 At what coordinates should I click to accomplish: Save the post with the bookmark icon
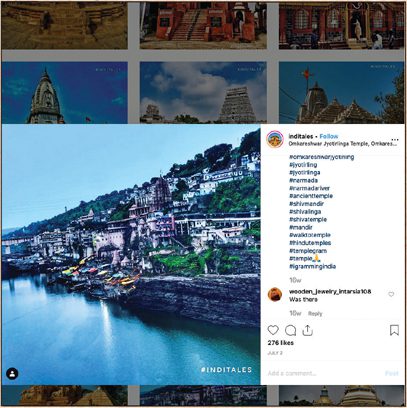394,330
